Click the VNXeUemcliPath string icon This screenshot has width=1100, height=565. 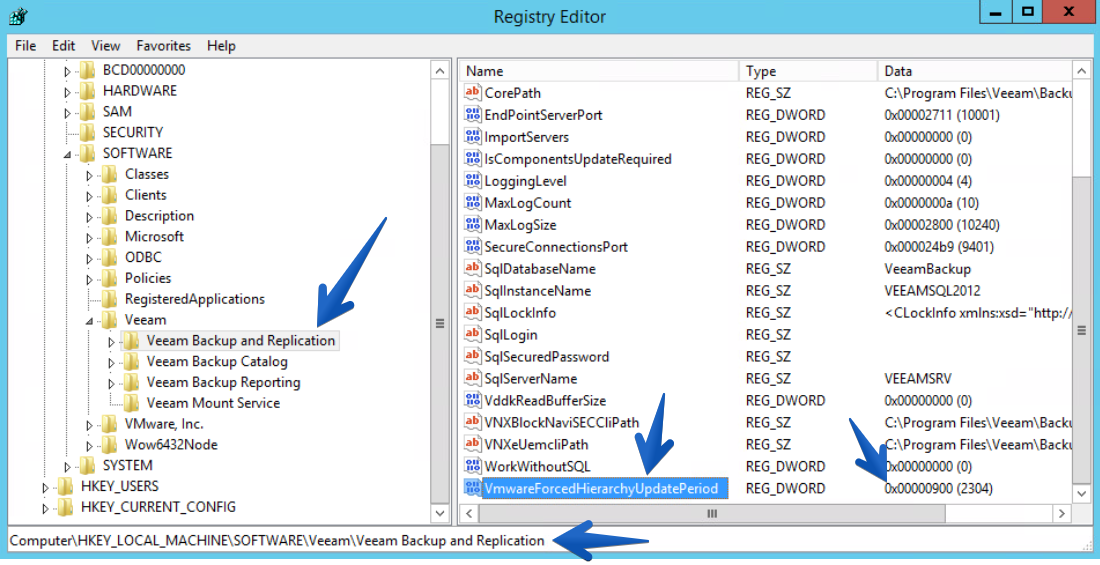point(473,444)
